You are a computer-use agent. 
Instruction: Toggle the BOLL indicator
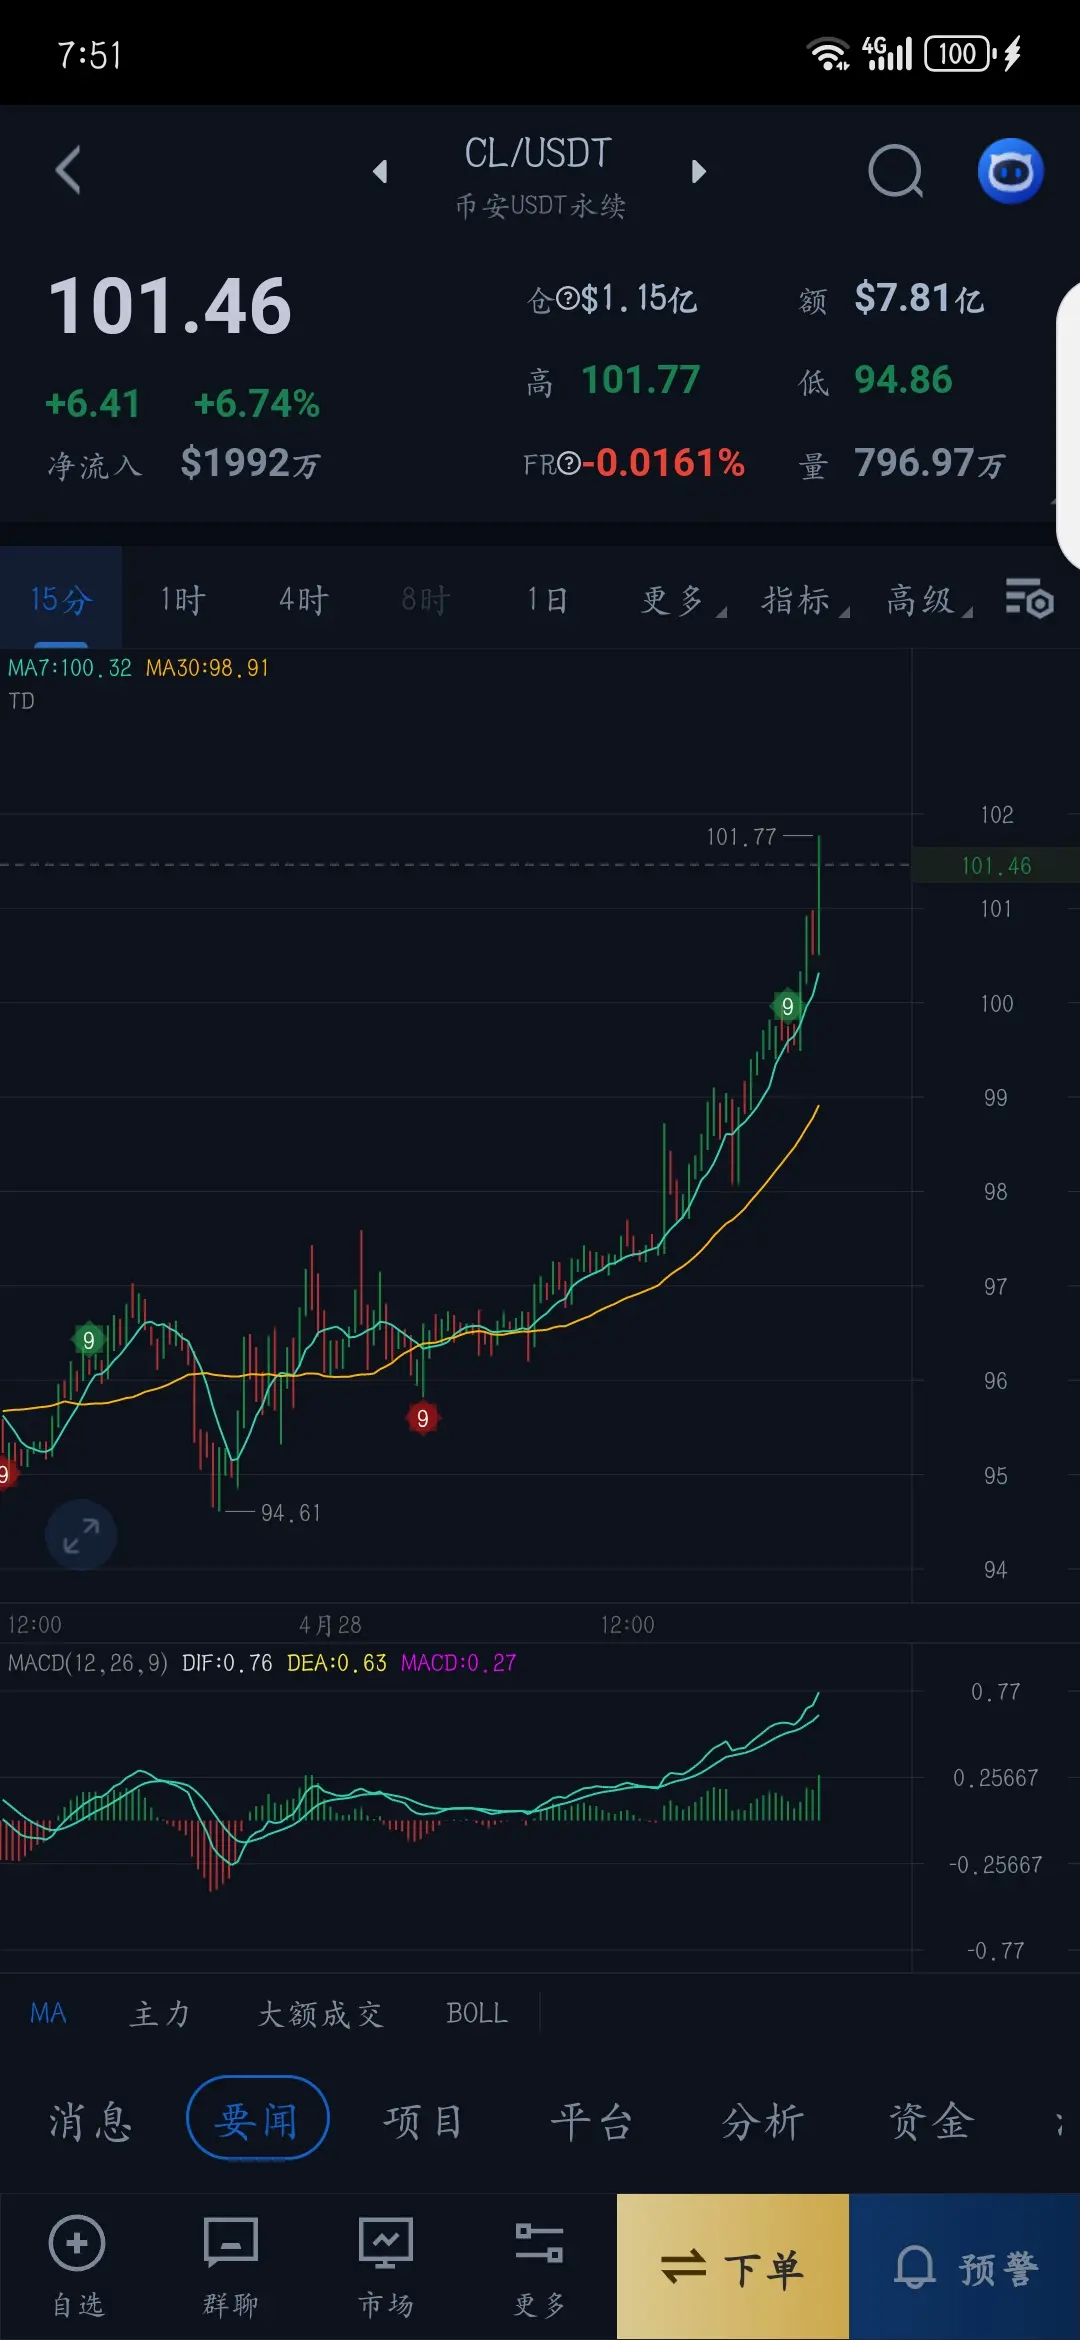(x=477, y=2013)
